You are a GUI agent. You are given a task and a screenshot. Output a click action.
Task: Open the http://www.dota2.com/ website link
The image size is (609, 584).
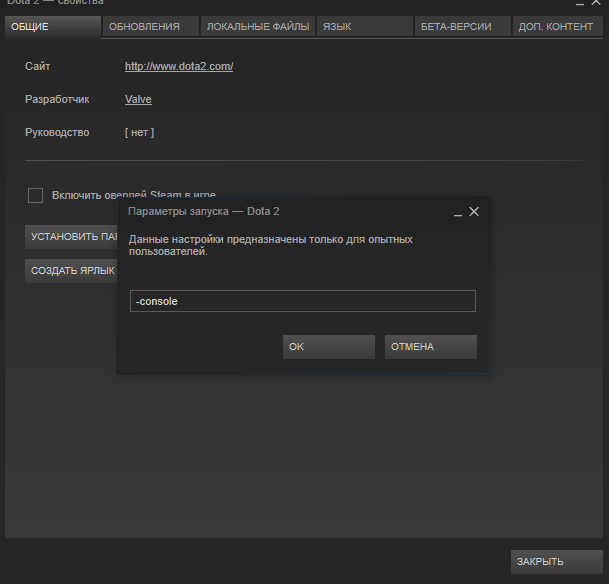click(179, 66)
